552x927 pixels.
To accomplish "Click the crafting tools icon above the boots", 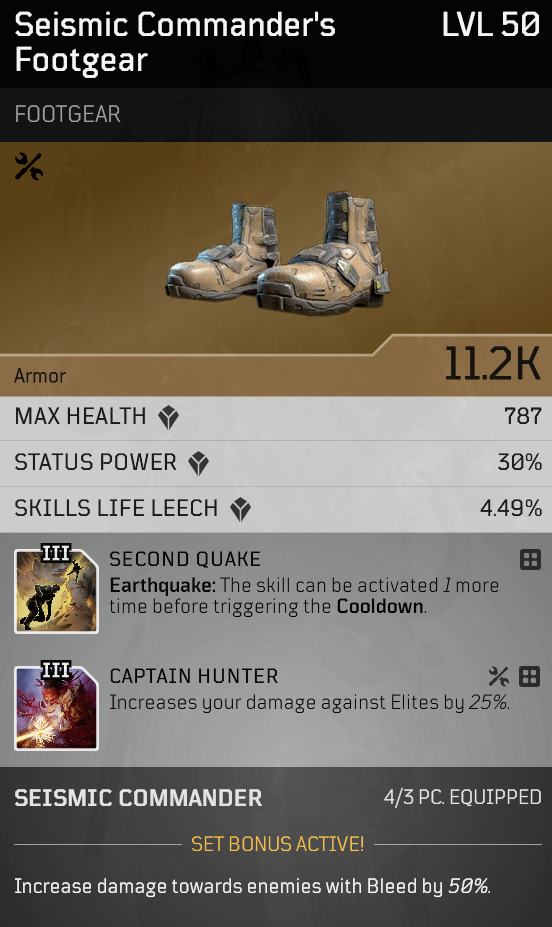I will click(28, 166).
